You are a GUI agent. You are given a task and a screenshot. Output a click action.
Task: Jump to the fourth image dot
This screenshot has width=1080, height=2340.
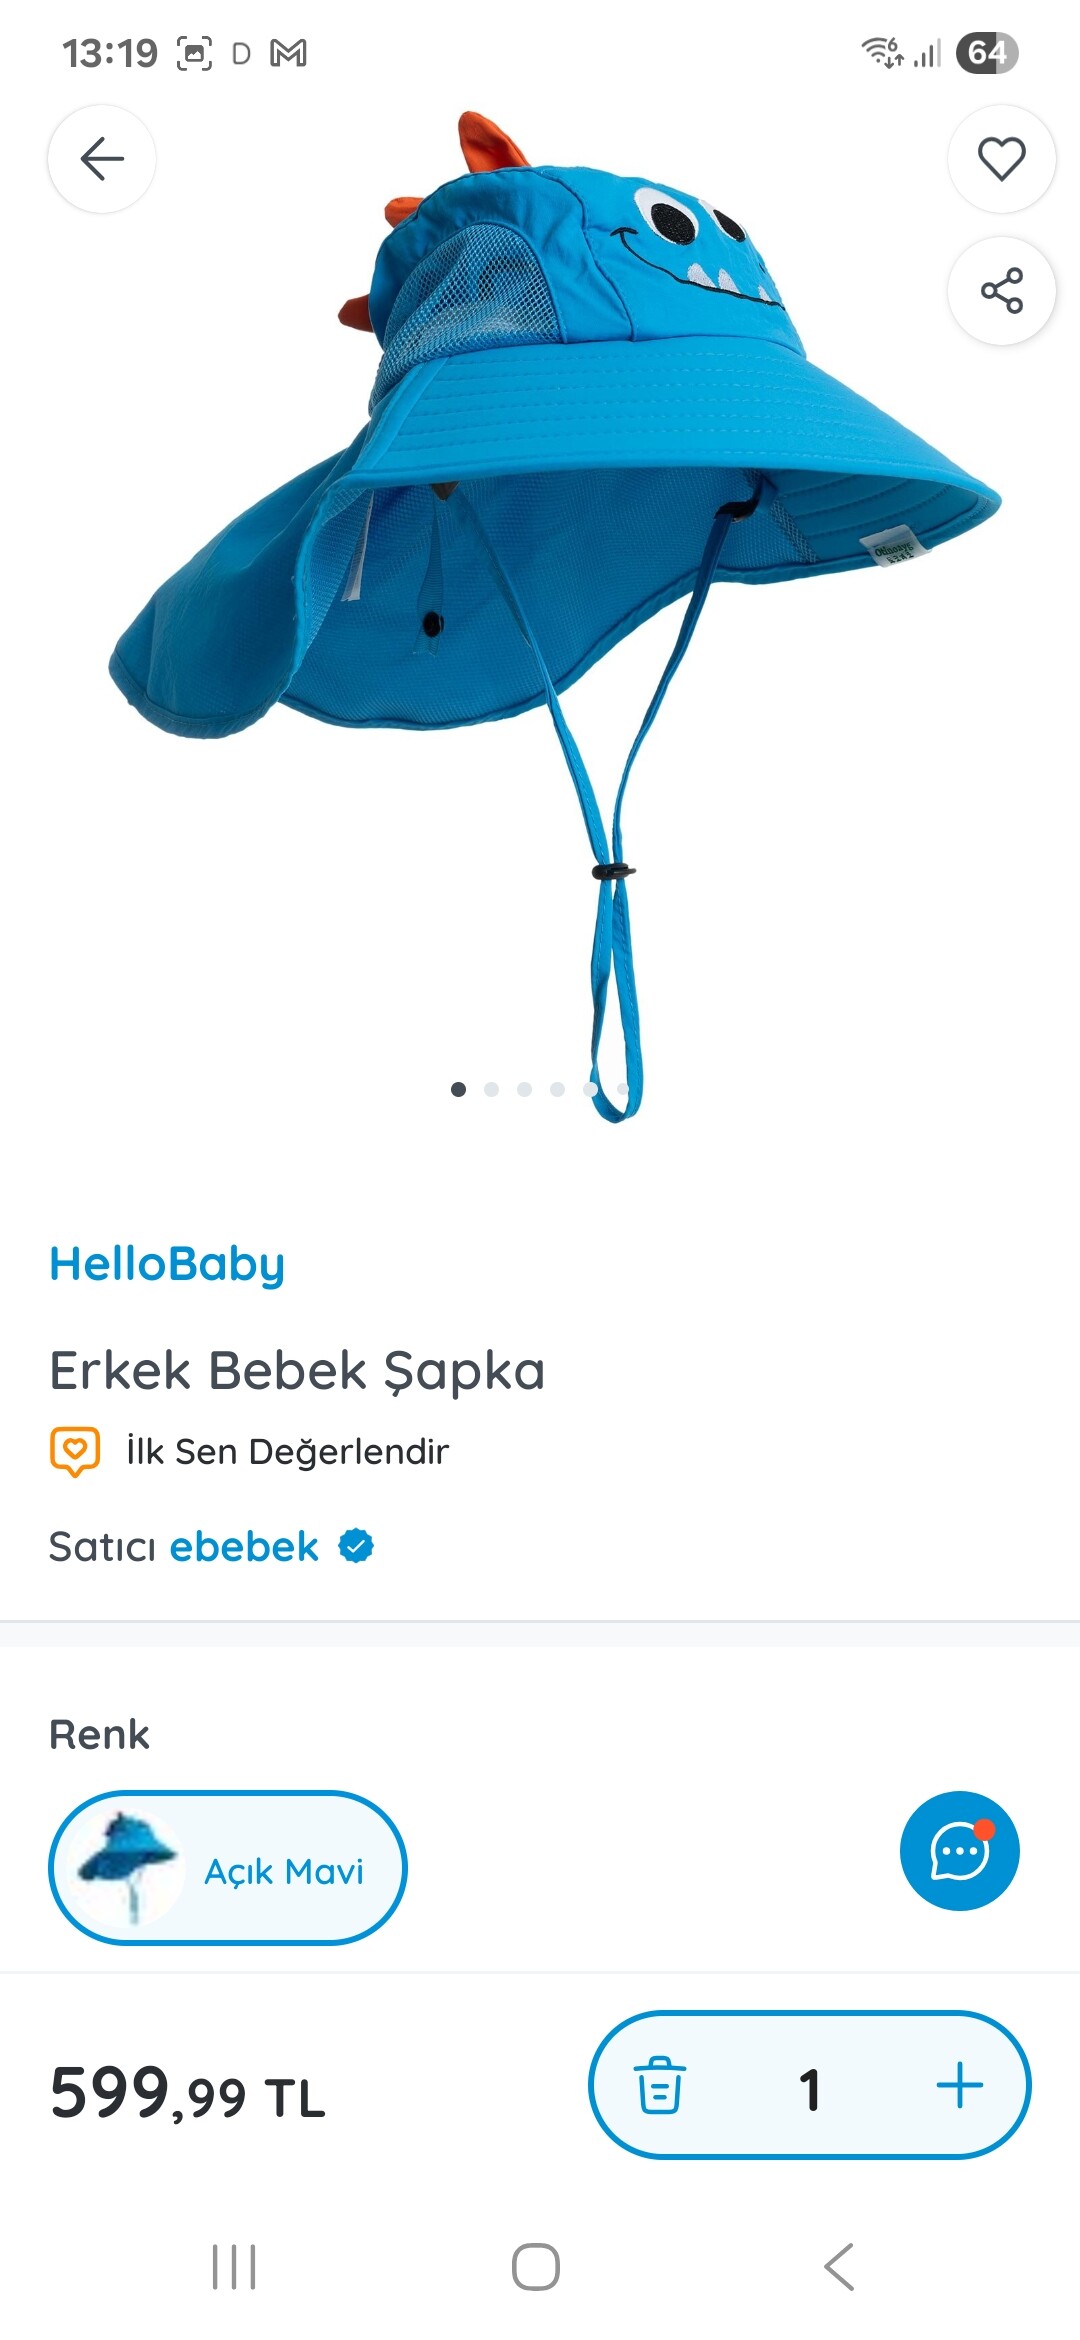tap(557, 1089)
